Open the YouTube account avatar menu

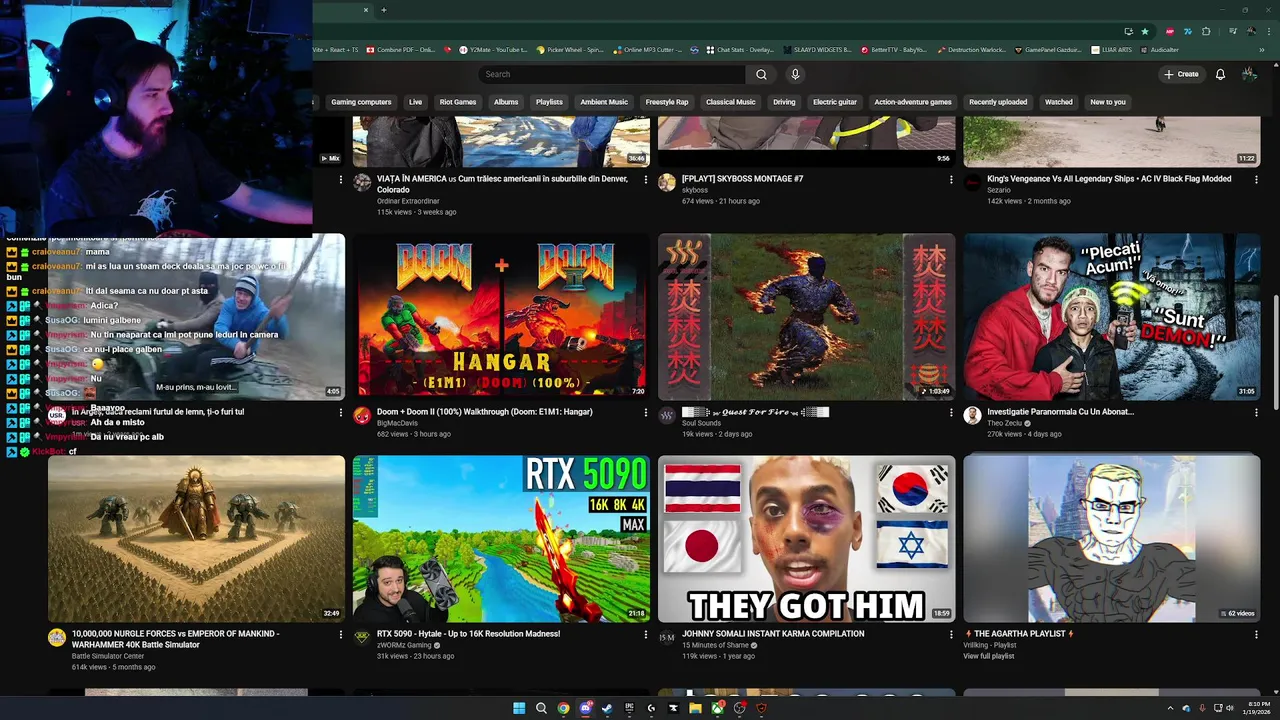tap(1249, 74)
